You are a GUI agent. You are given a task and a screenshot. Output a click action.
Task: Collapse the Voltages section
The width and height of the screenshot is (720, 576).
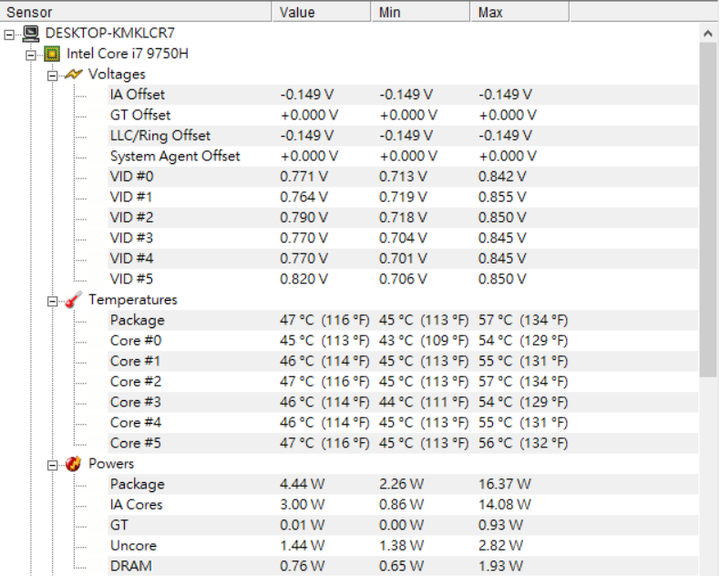point(53,75)
